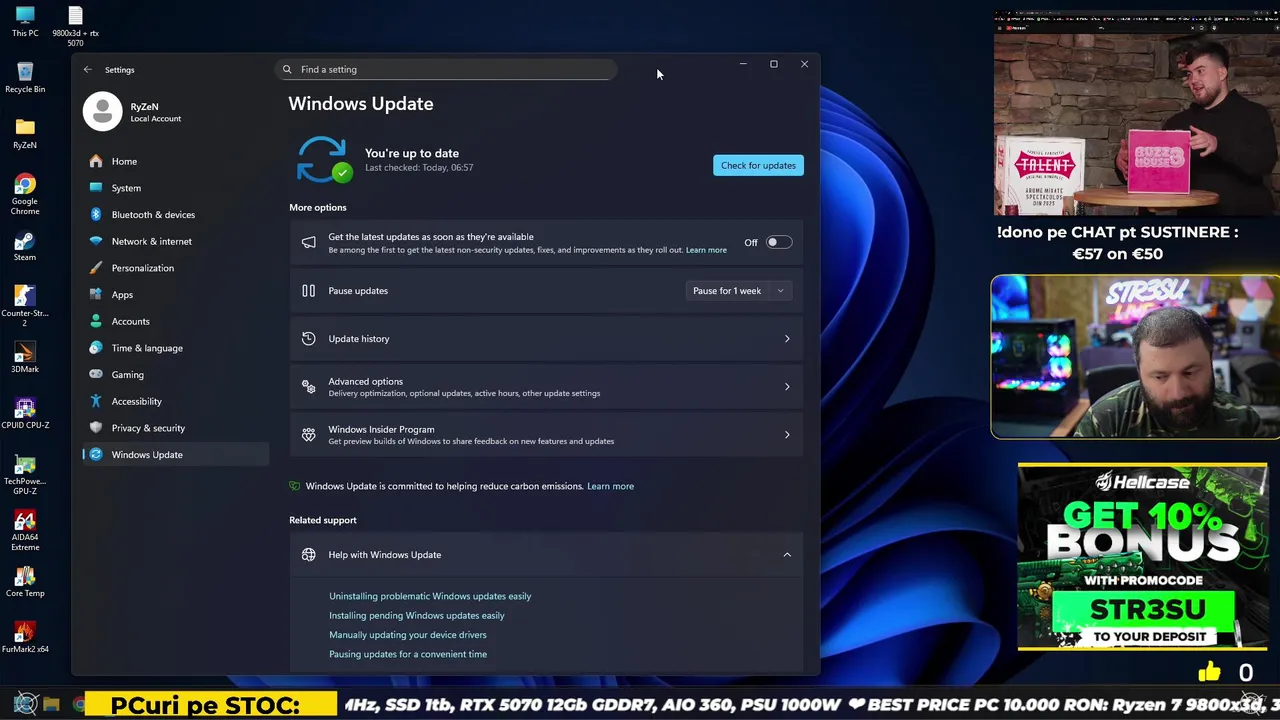Open the Advanced options chevron
This screenshot has height=720, width=1280.
point(787,387)
